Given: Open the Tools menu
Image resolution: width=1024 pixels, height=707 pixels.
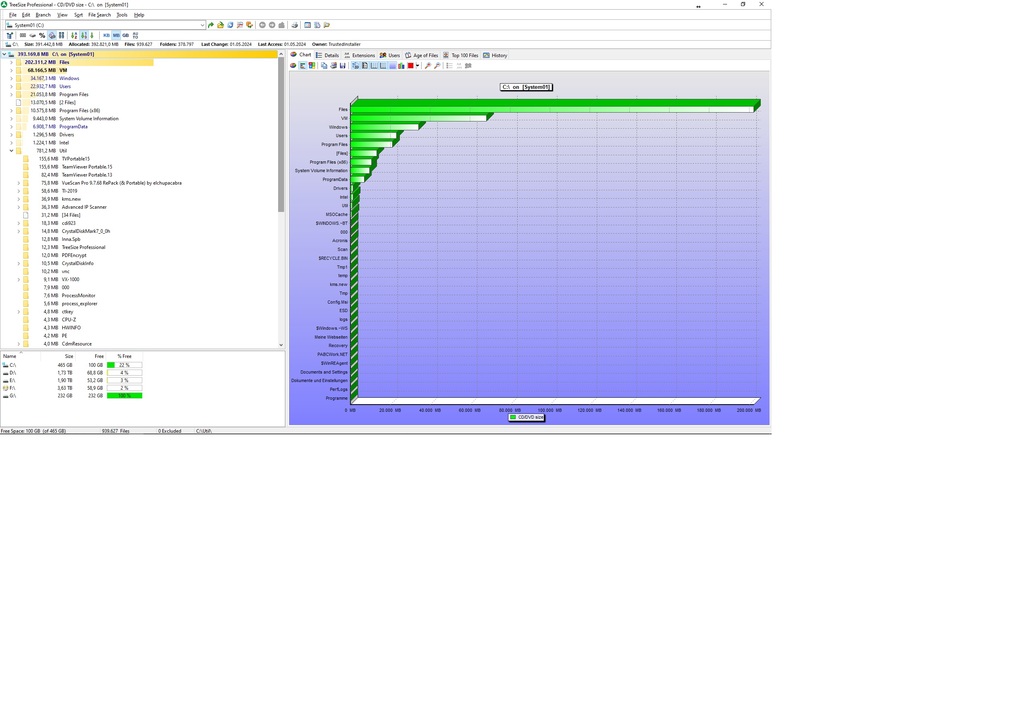Looking at the screenshot, I should pos(122,14).
